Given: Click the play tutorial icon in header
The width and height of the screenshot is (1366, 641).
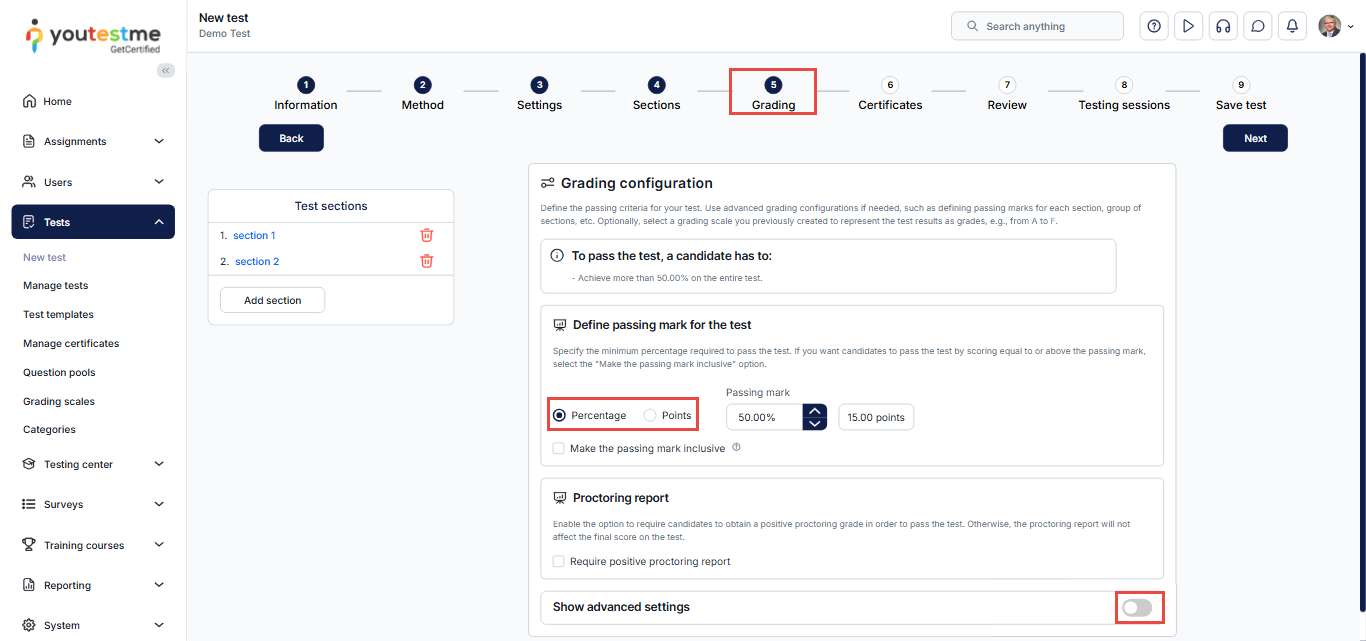Looking at the screenshot, I should pos(1188,26).
